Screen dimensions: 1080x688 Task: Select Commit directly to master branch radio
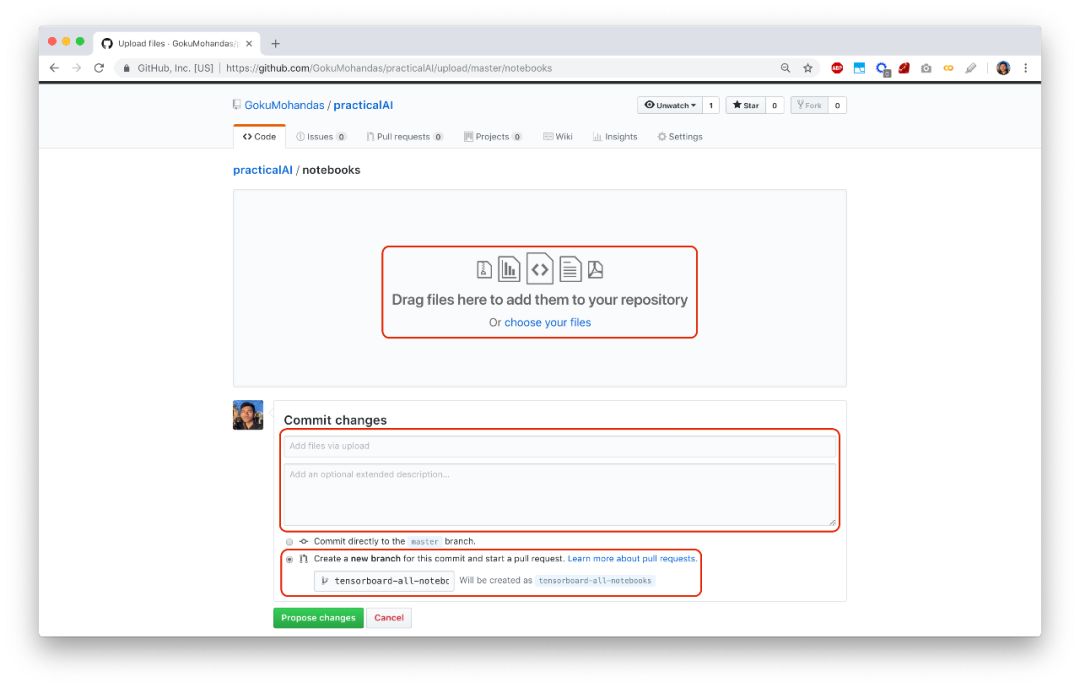click(x=289, y=542)
